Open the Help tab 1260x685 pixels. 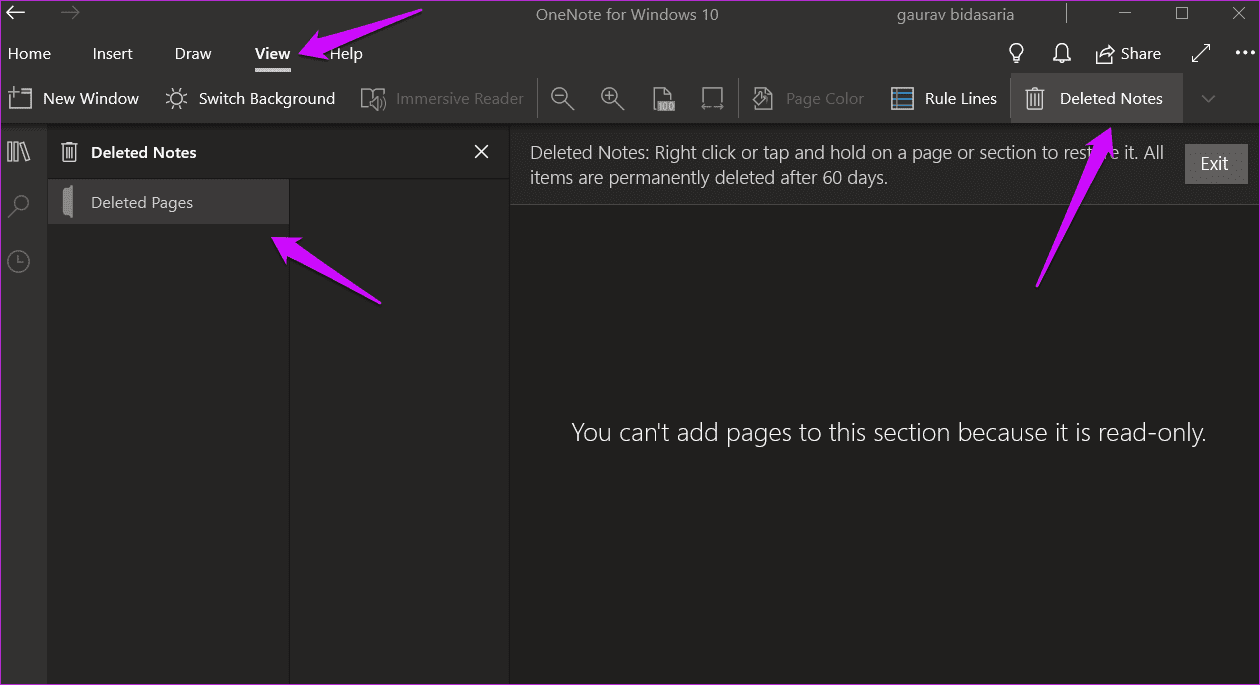point(346,54)
